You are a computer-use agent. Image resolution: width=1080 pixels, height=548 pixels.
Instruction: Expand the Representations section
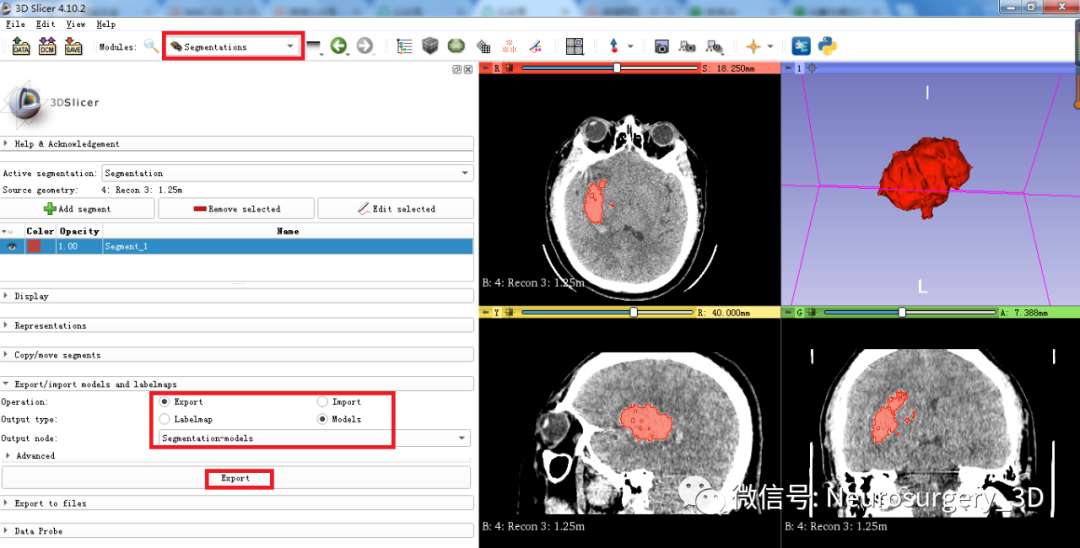coord(237,326)
